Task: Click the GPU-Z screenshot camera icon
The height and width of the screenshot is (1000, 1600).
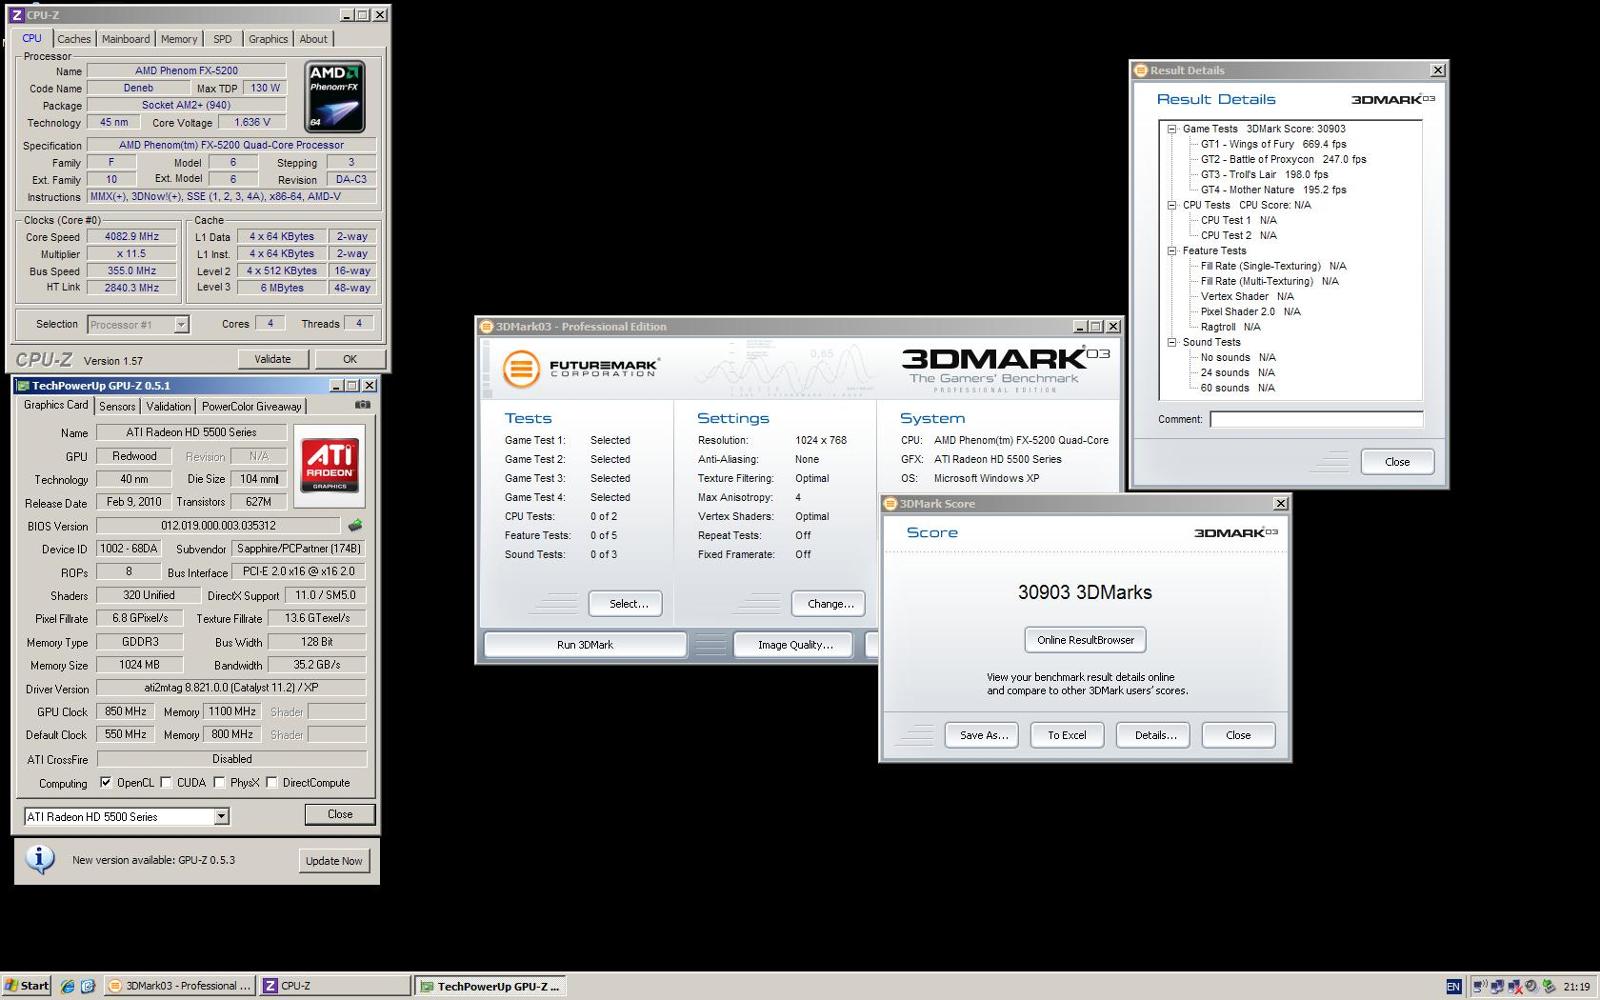Action: (x=362, y=405)
